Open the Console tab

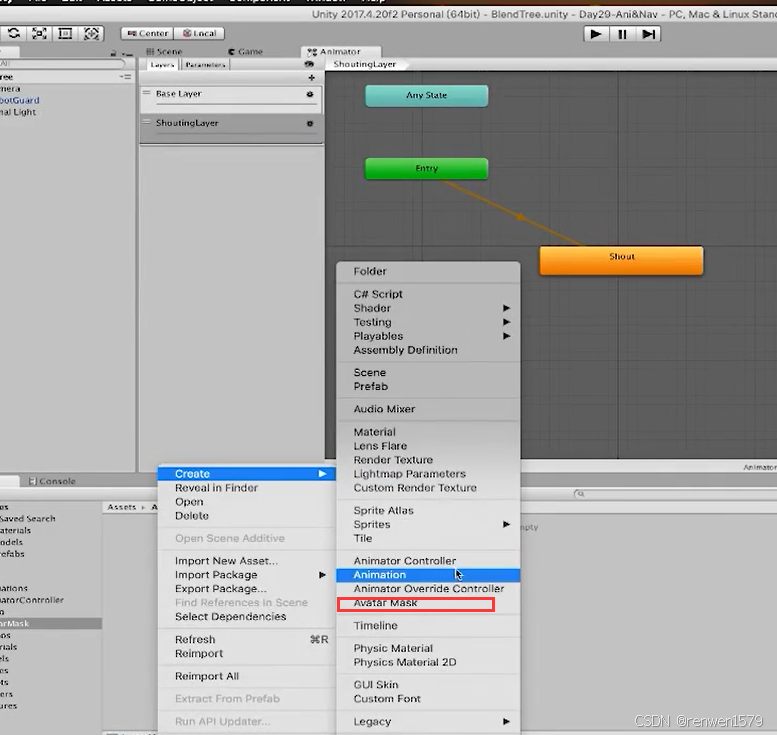tap(52, 481)
